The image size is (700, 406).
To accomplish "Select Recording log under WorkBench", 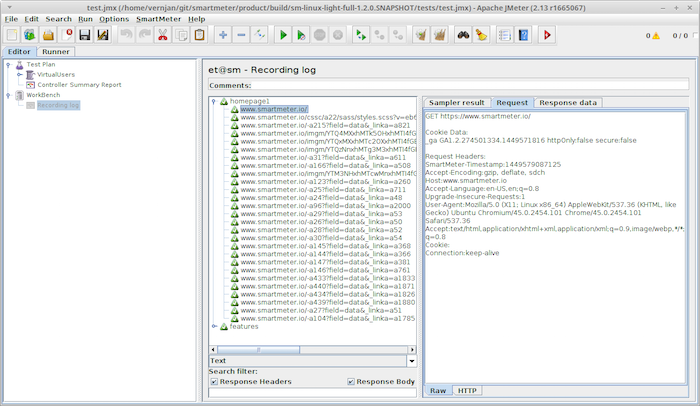I will click(58, 105).
